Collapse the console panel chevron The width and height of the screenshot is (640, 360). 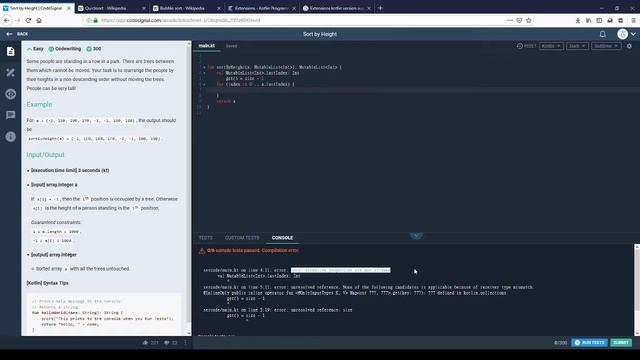(x=416, y=236)
